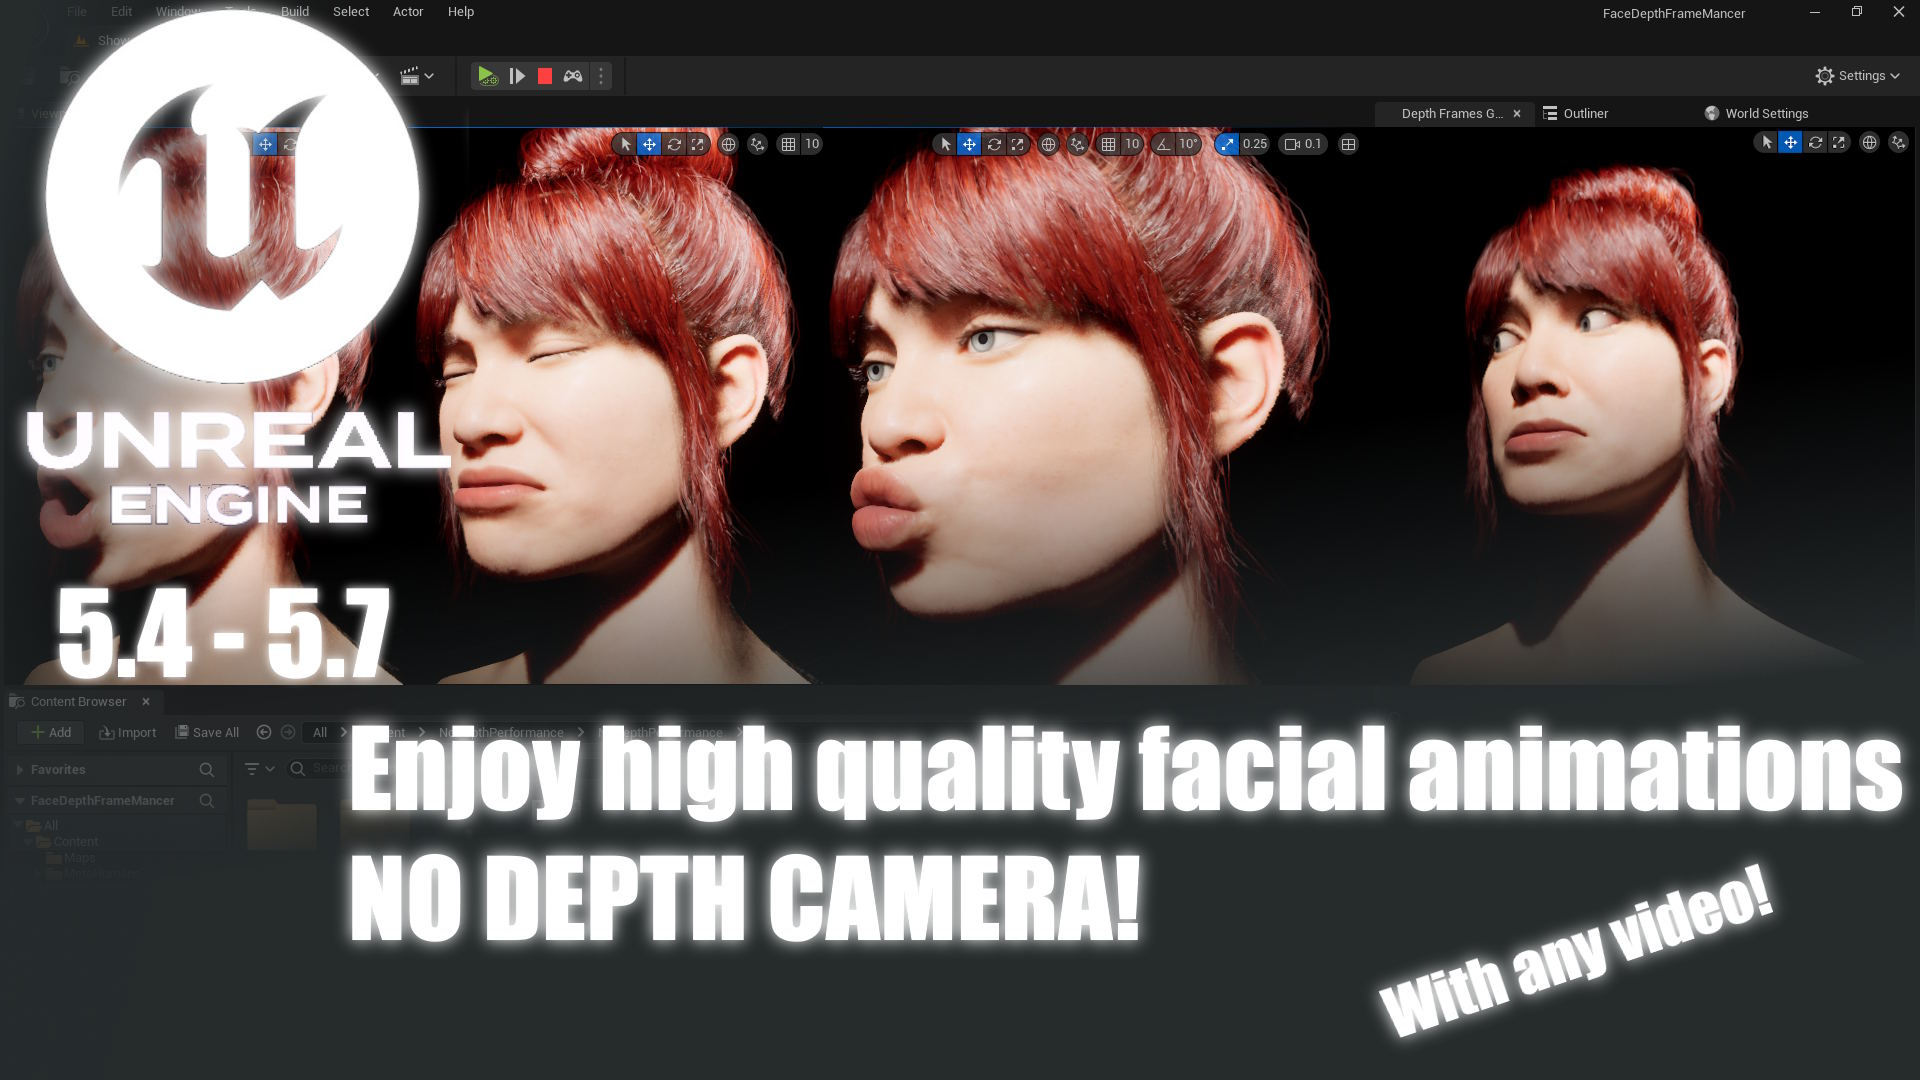Toggle rotation snapping angle icon beside 10°
Image resolution: width=1920 pixels, height=1080 pixels.
tap(1163, 144)
